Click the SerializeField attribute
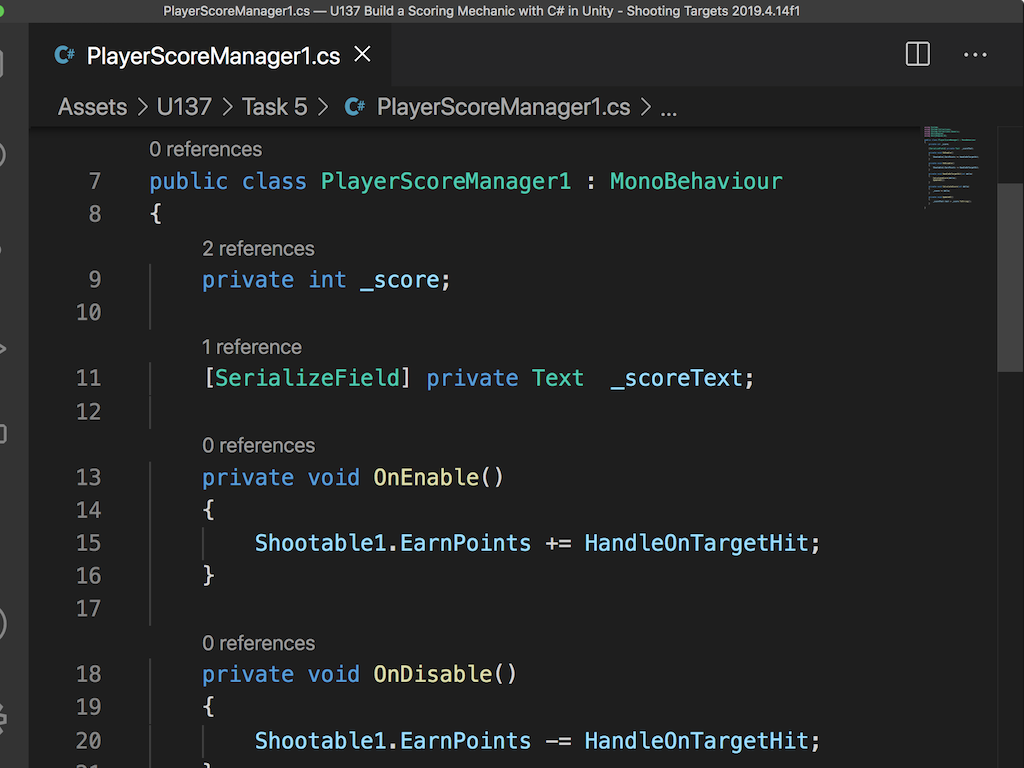1024x768 pixels. tap(307, 378)
